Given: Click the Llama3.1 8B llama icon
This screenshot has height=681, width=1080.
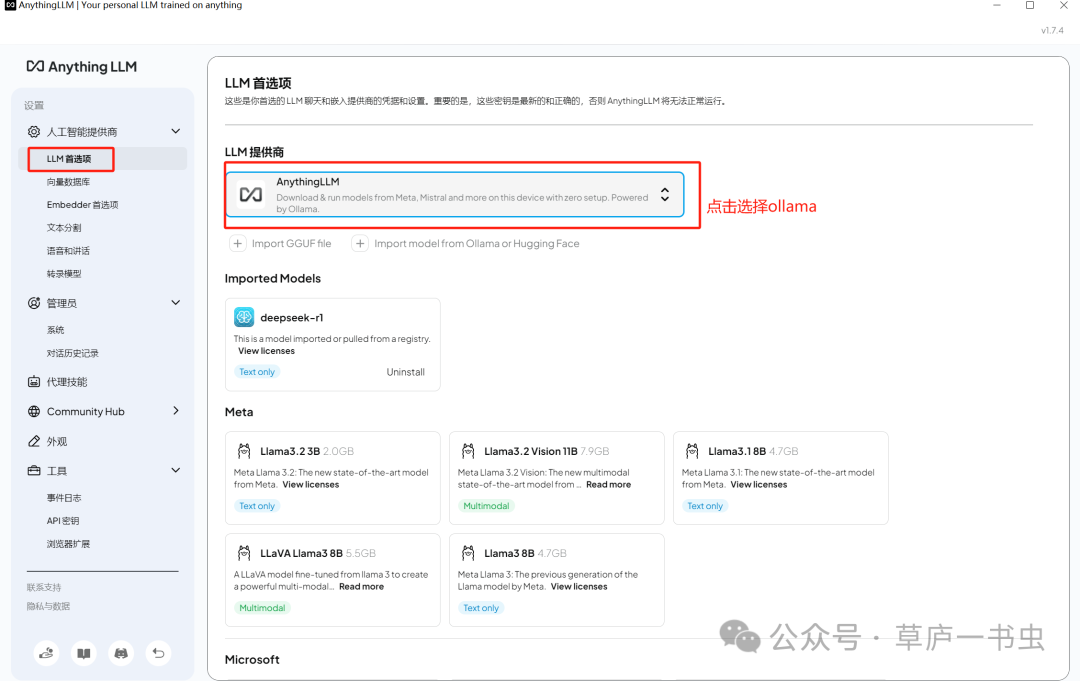Looking at the screenshot, I should pos(692,451).
